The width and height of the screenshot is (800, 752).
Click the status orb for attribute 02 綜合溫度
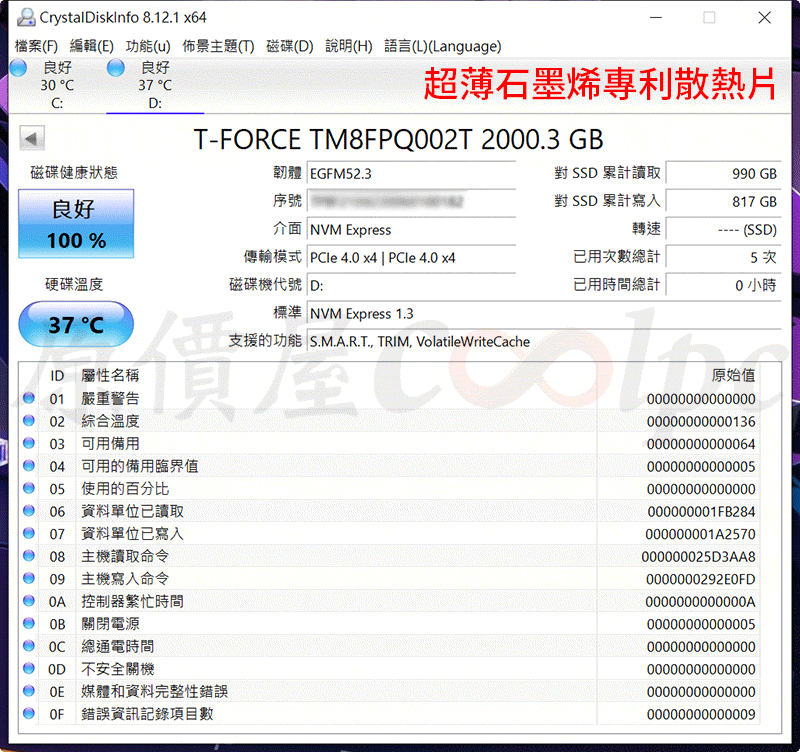pyautogui.click(x=29, y=420)
